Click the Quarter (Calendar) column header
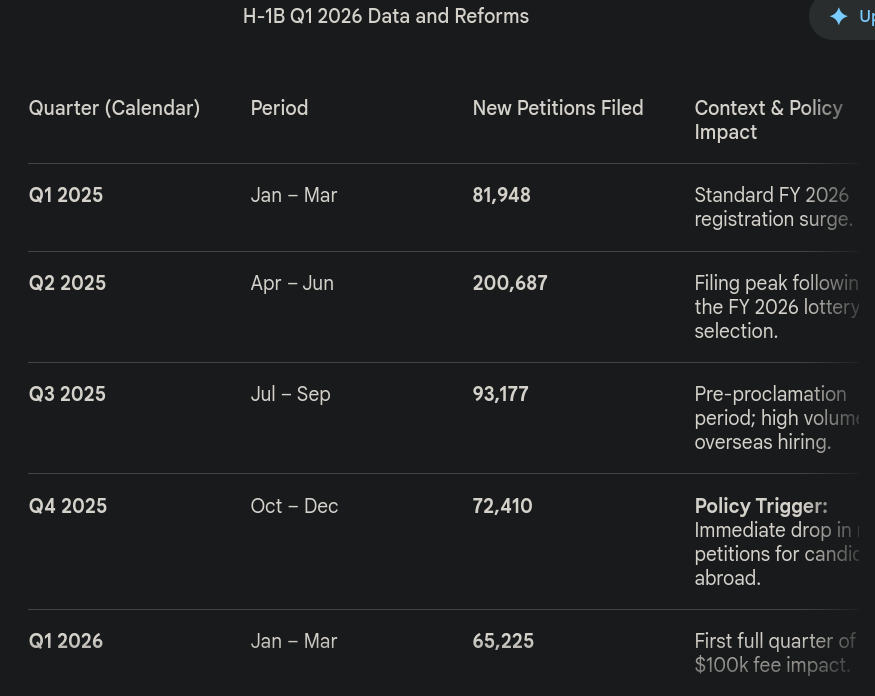 click(x=114, y=108)
